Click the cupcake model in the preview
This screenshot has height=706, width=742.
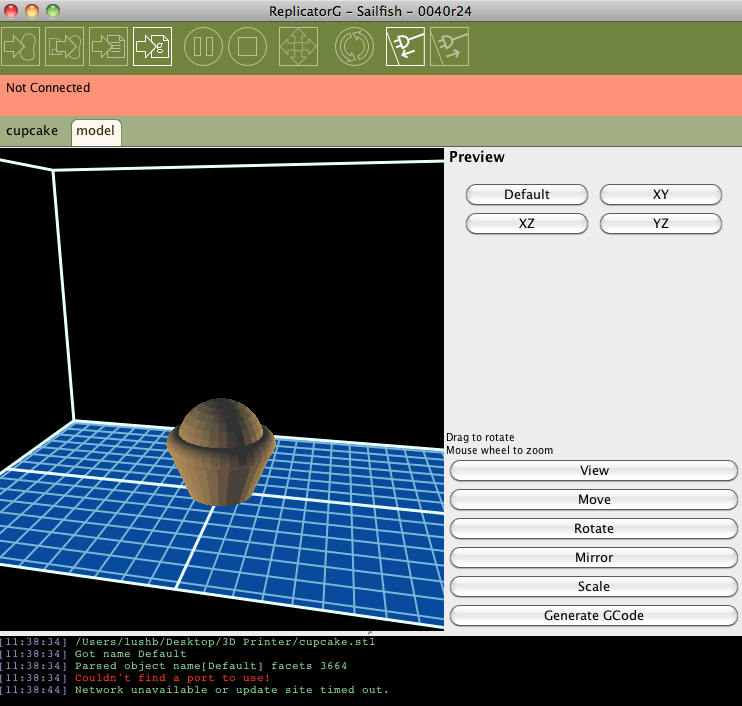point(221,452)
